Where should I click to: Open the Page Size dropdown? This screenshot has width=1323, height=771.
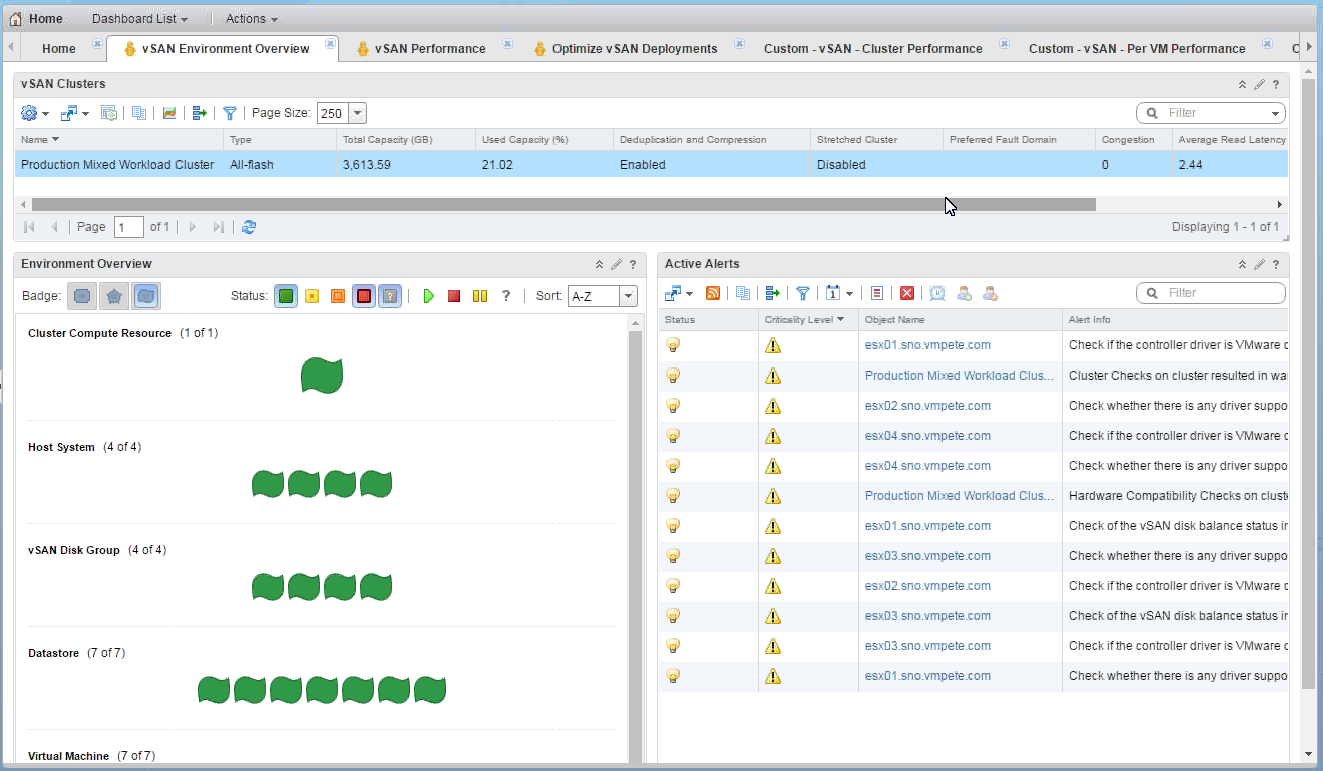pos(358,113)
